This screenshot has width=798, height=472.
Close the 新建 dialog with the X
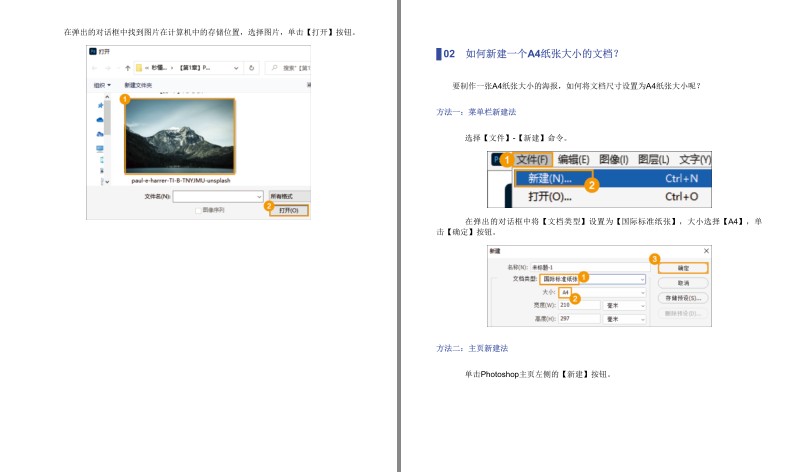tap(706, 251)
